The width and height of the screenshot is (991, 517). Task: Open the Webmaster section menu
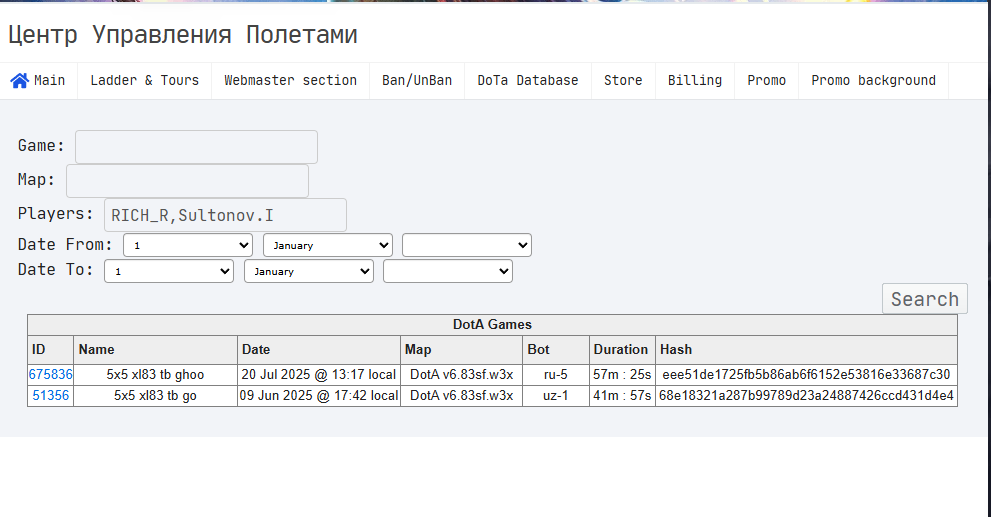coord(291,81)
